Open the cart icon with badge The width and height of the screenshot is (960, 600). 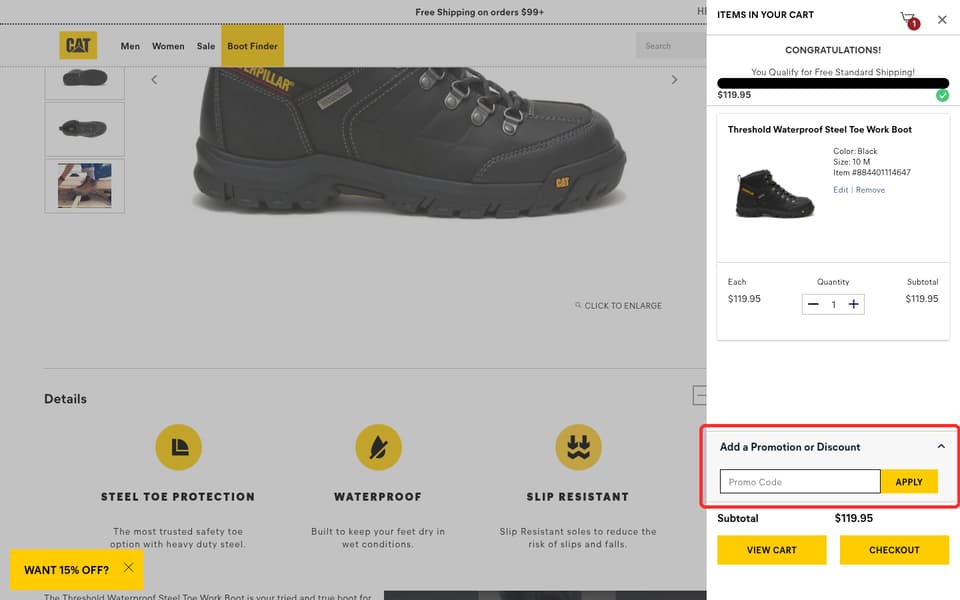pos(909,20)
